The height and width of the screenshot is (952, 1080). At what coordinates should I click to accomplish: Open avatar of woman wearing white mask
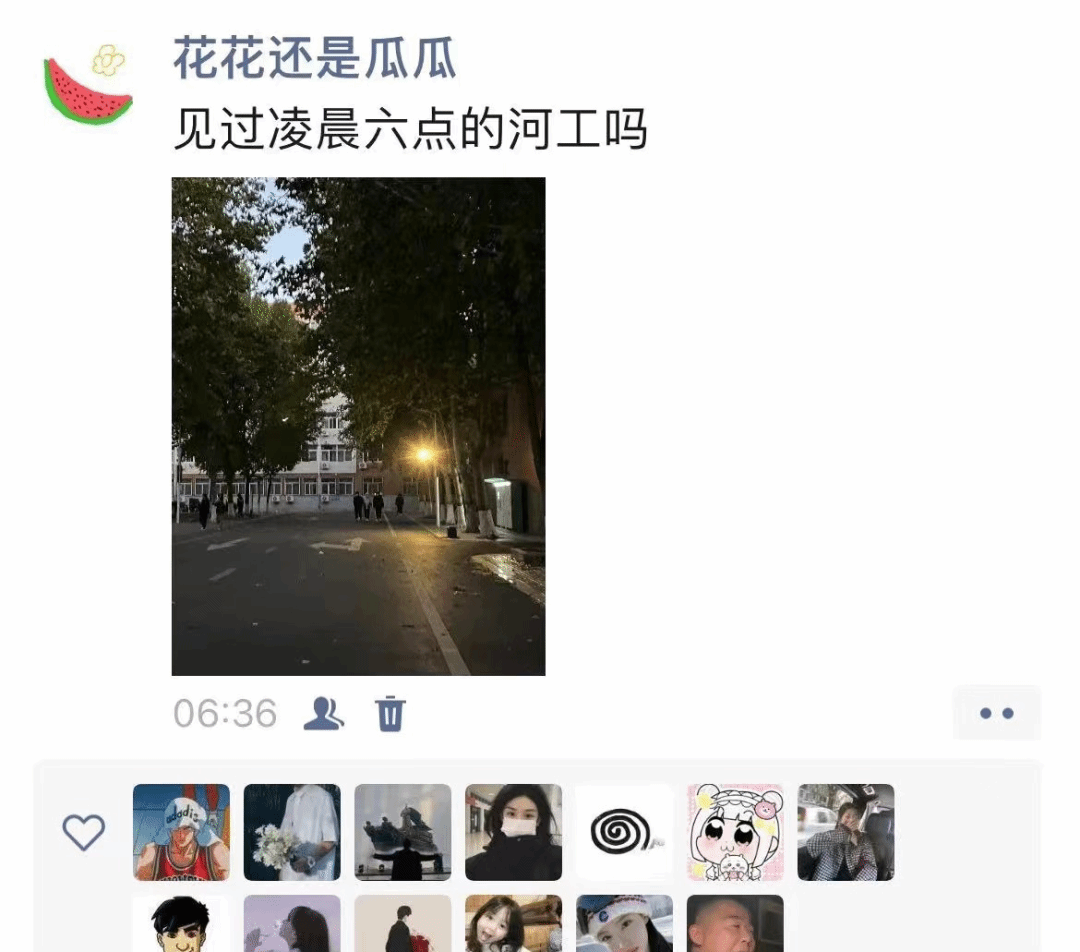coord(514,832)
